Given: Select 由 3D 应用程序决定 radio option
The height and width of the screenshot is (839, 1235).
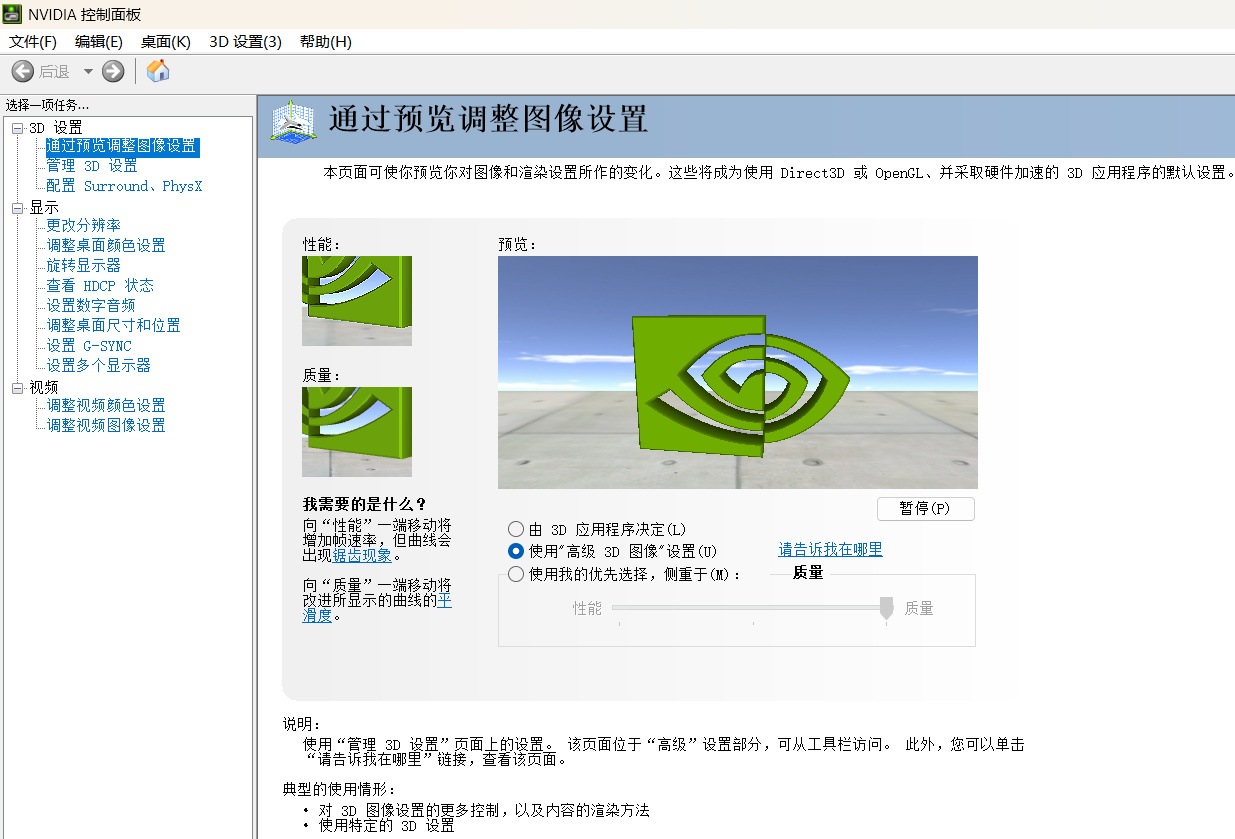Looking at the screenshot, I should [x=516, y=529].
